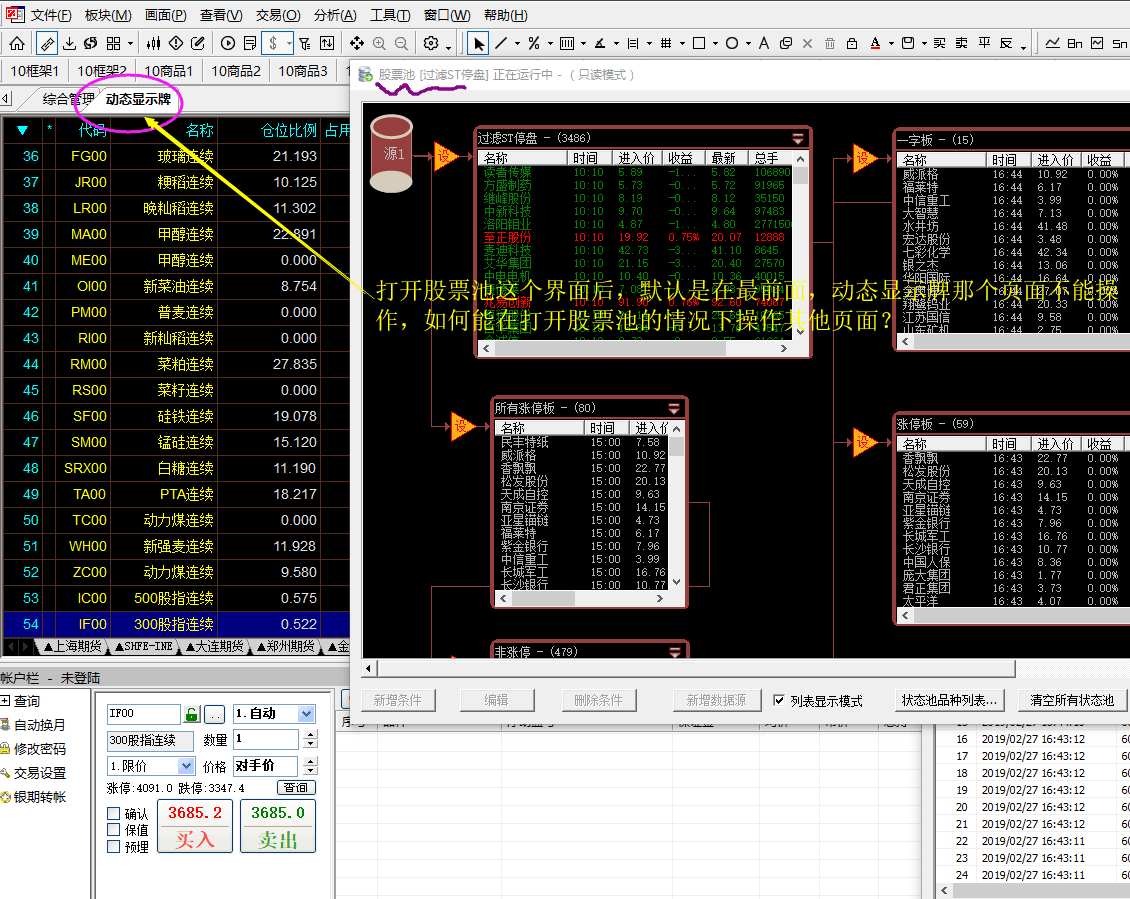Viewport: 1130px width, 899px height.
Task: Enable the 确认 confirm checkbox
Action: pyautogui.click(x=113, y=813)
